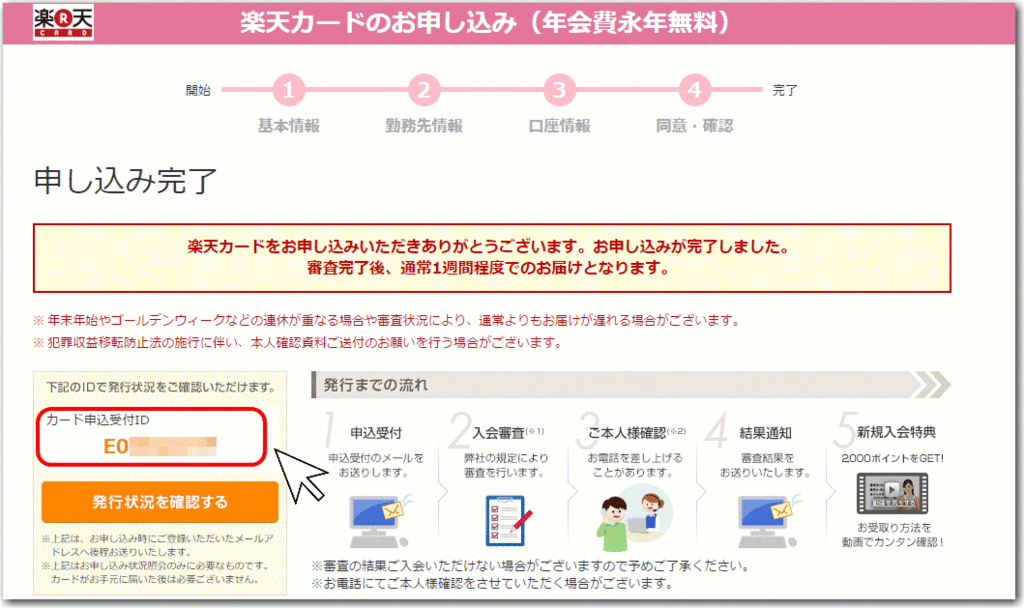Click step 1 circle for 基本情報
This screenshot has width=1024, height=608.
[x=289, y=89]
